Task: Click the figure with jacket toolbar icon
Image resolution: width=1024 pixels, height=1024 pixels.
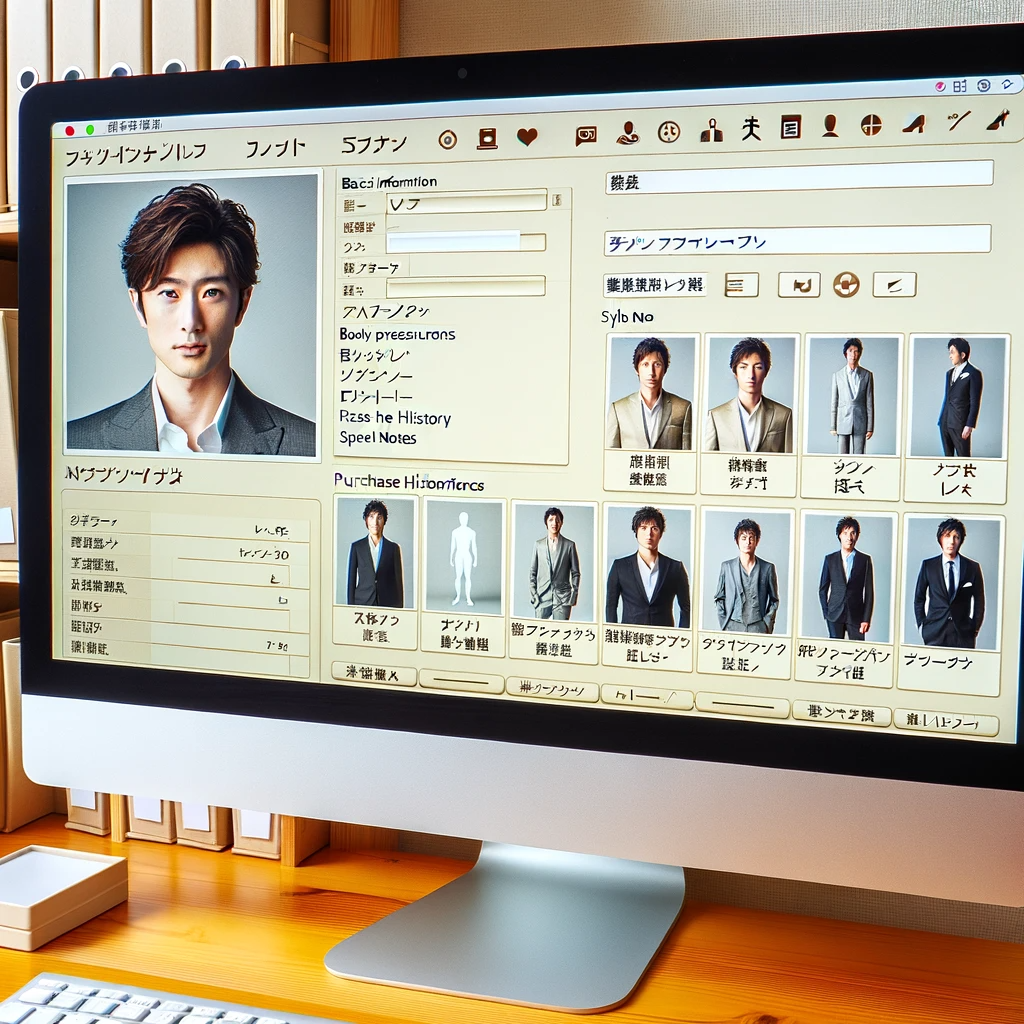Action: tap(711, 131)
